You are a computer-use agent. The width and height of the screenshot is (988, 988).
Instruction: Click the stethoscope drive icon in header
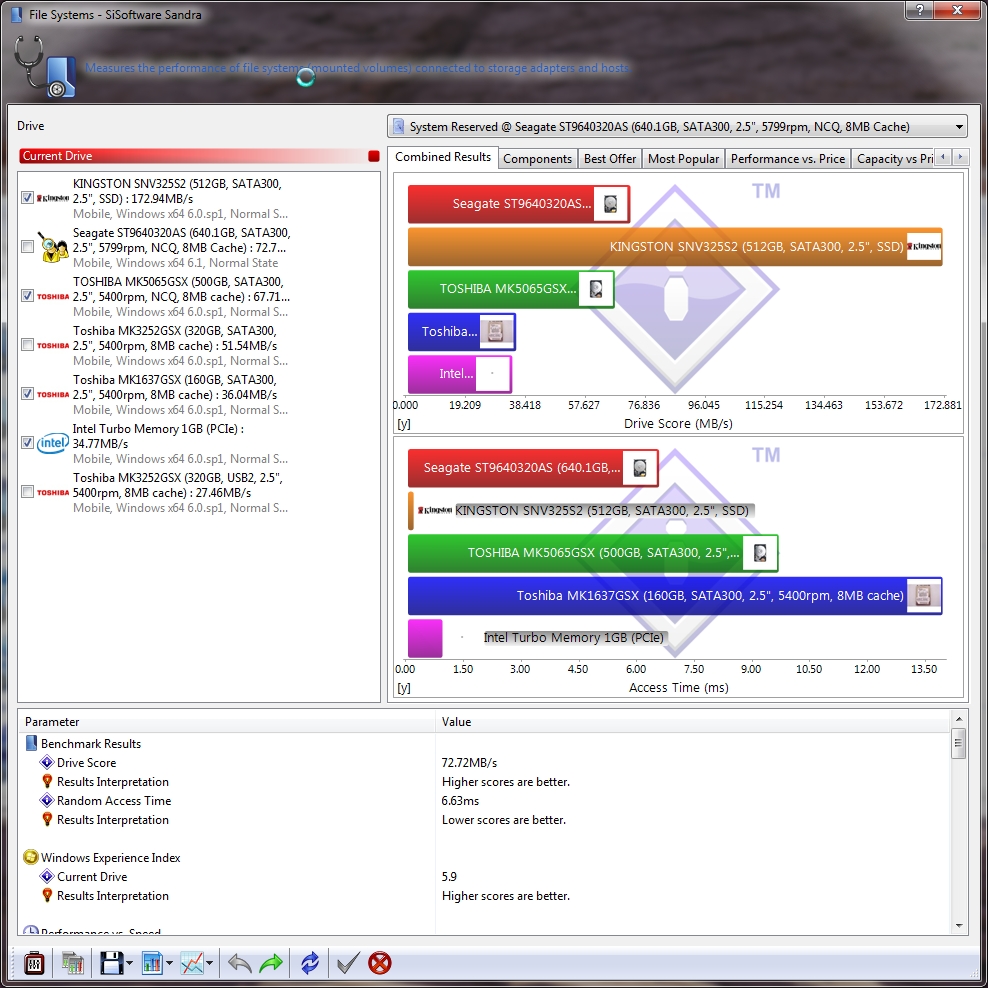click(x=44, y=67)
